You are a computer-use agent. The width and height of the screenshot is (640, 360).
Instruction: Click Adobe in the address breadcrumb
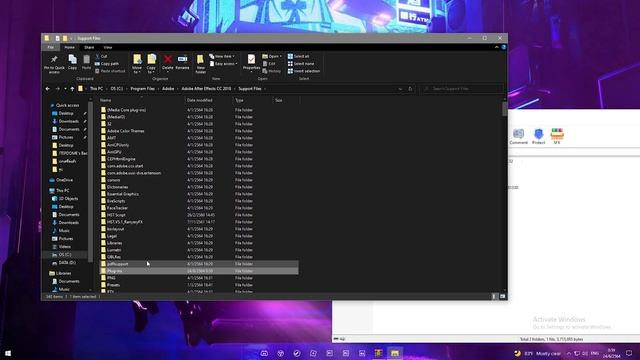(168, 89)
